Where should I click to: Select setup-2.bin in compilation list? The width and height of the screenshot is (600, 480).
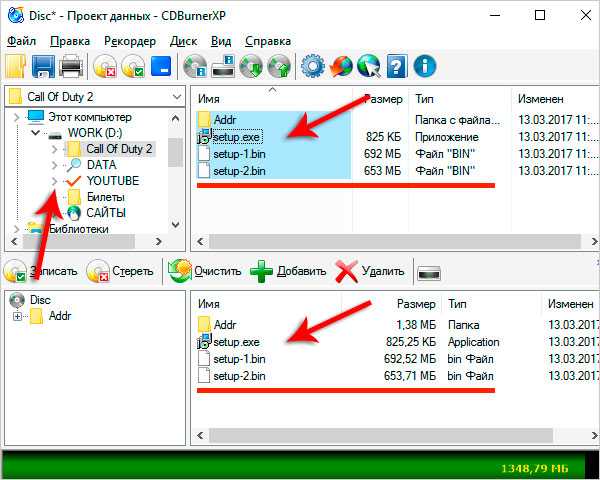239,376
